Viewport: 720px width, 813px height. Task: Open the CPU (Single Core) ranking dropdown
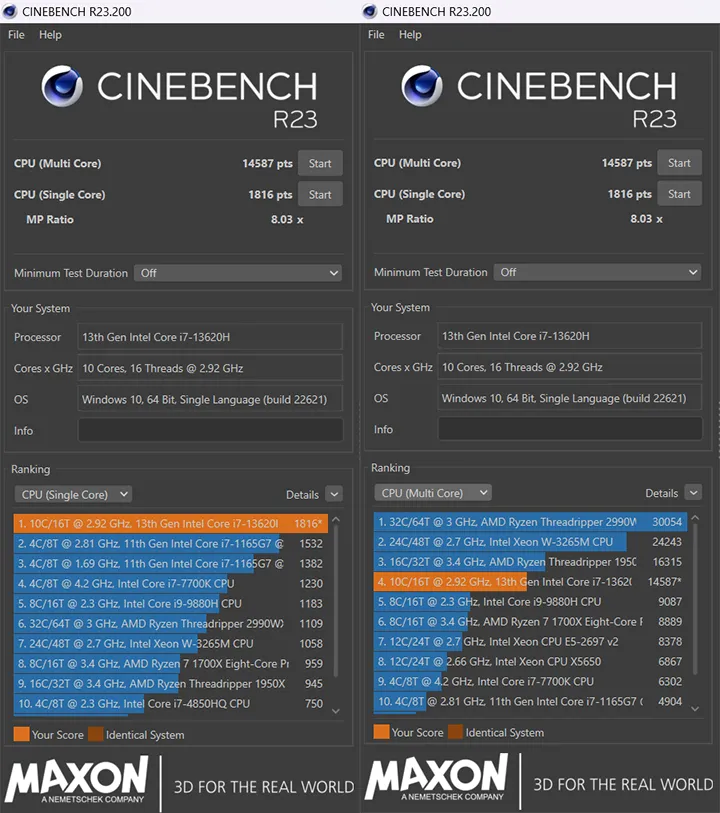point(73,494)
